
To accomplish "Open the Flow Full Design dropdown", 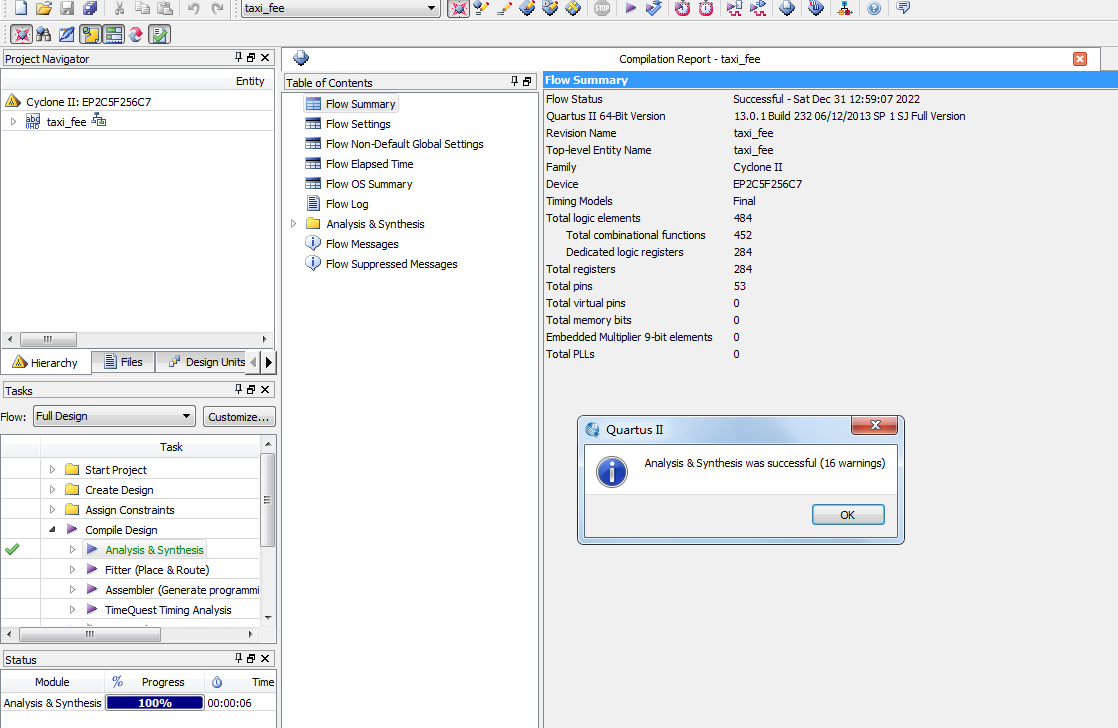I will point(187,416).
